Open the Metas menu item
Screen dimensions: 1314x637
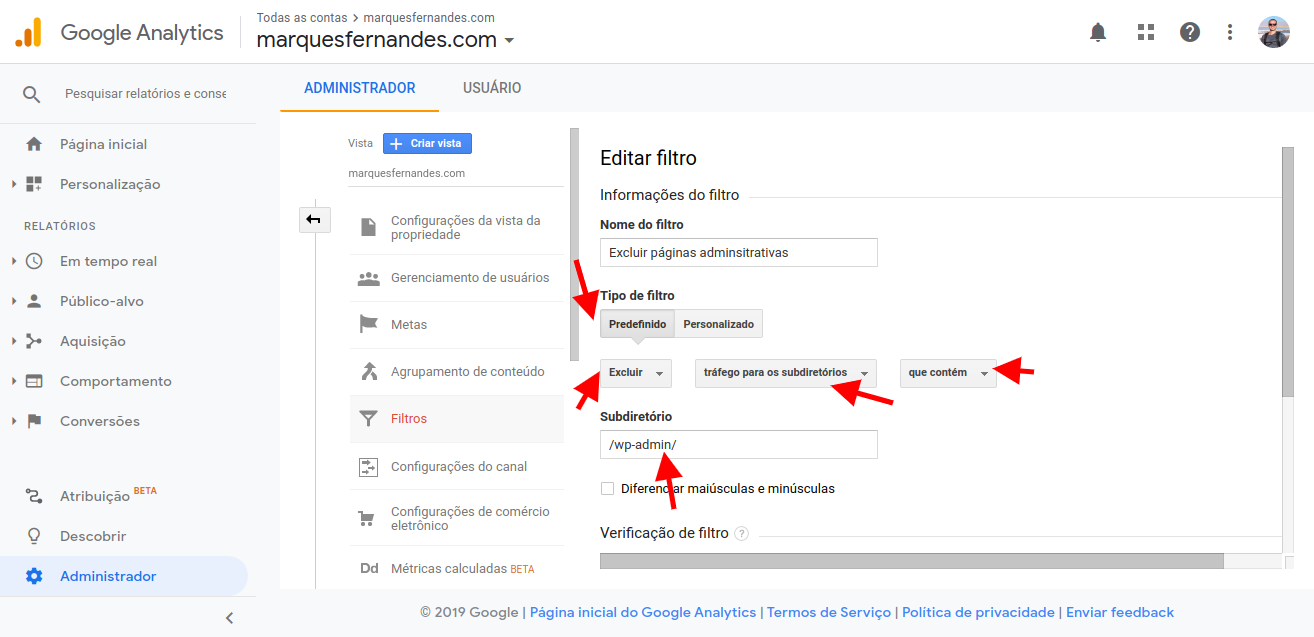point(409,325)
